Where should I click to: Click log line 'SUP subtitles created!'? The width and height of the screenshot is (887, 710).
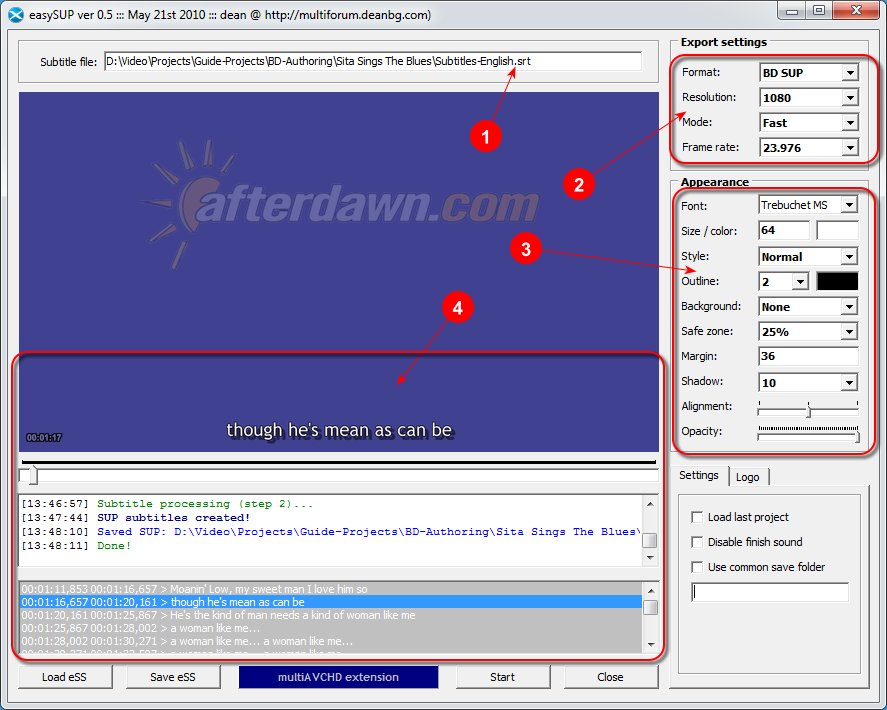pyautogui.click(x=173, y=518)
